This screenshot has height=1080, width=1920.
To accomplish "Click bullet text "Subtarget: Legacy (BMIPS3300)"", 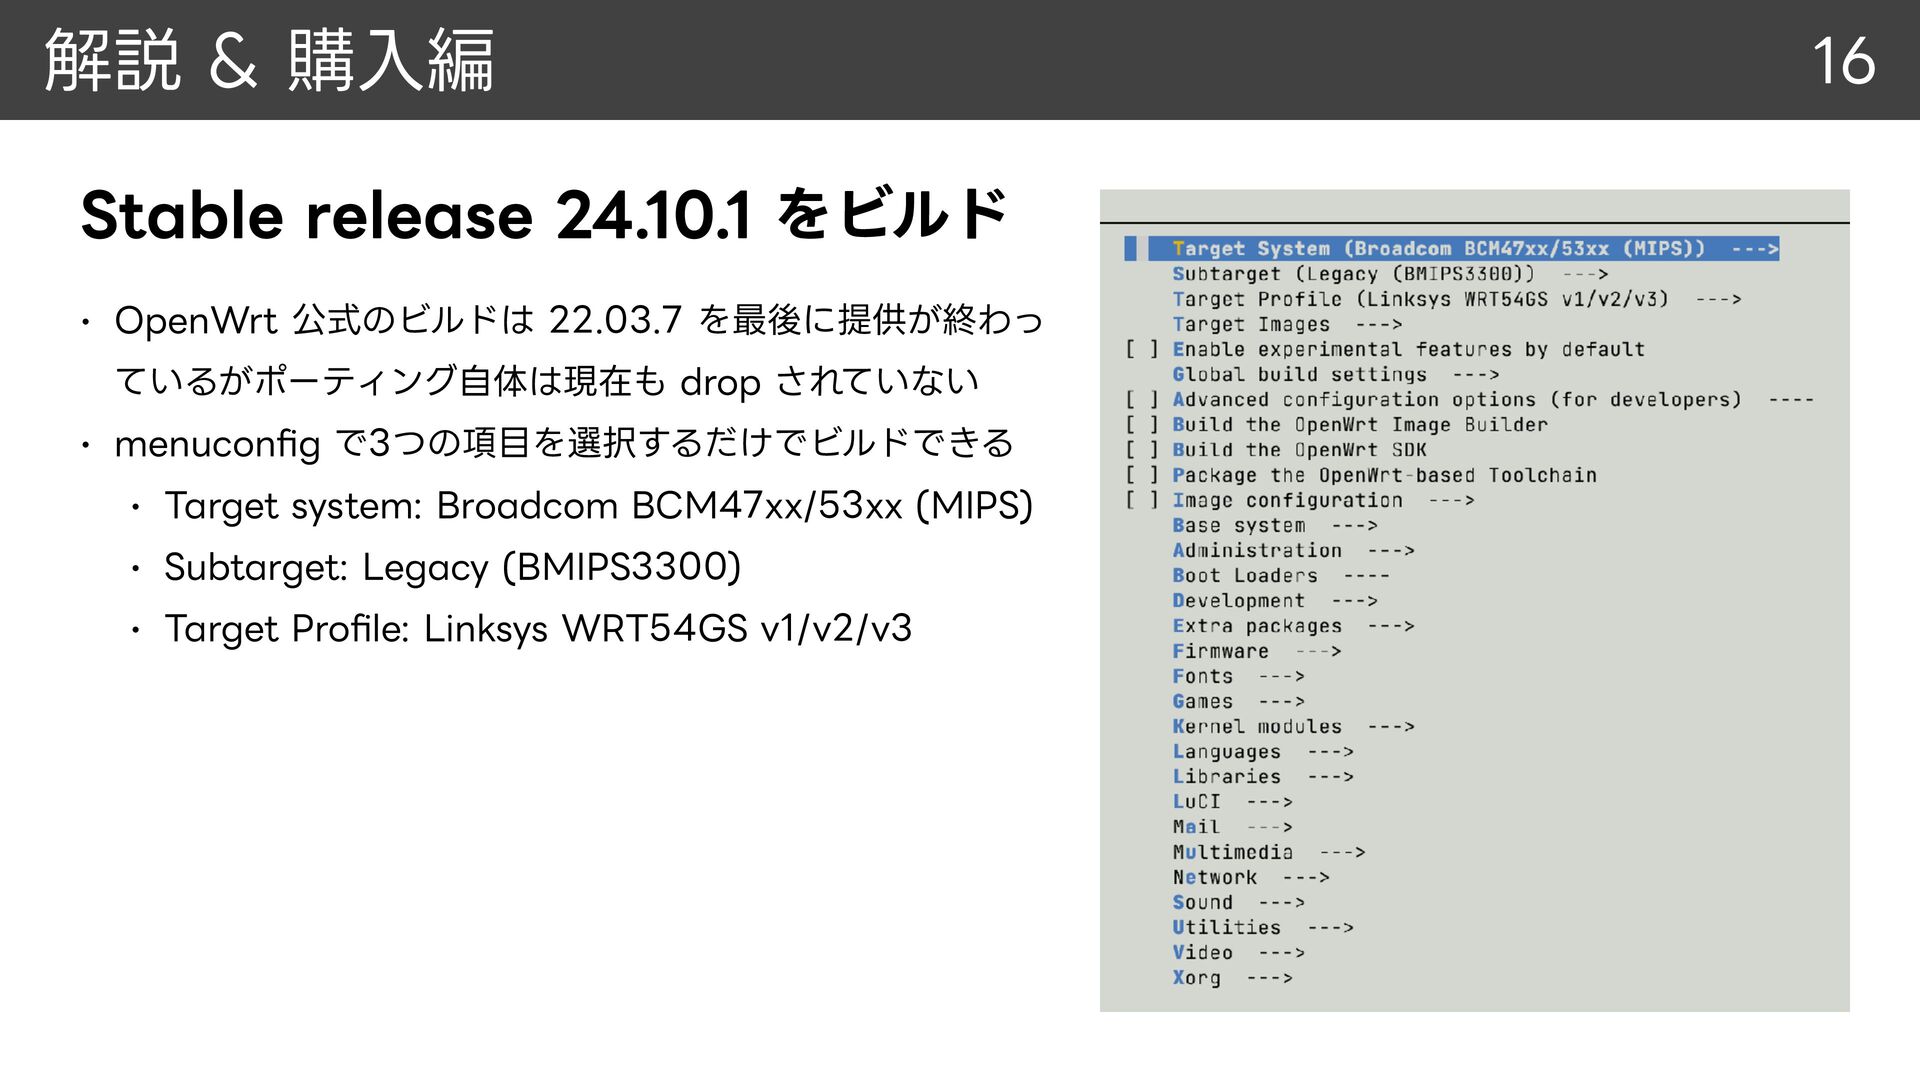I will tap(453, 567).
